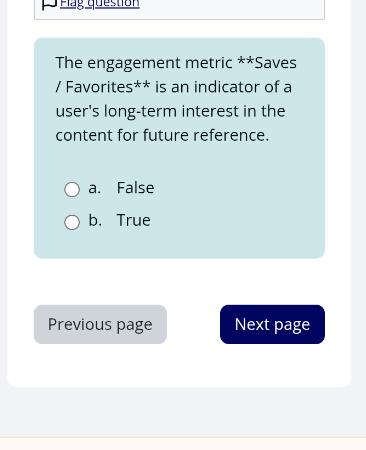Click the '**Saves' text in the question
Viewport: 366px width, 450px height.
[267, 63]
